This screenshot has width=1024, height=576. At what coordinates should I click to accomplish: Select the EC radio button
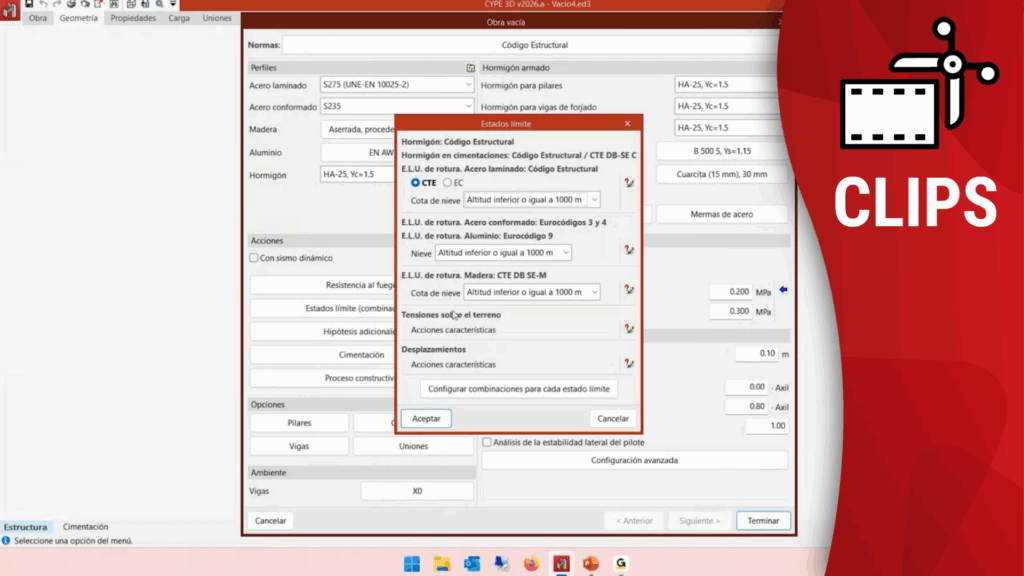(446, 183)
